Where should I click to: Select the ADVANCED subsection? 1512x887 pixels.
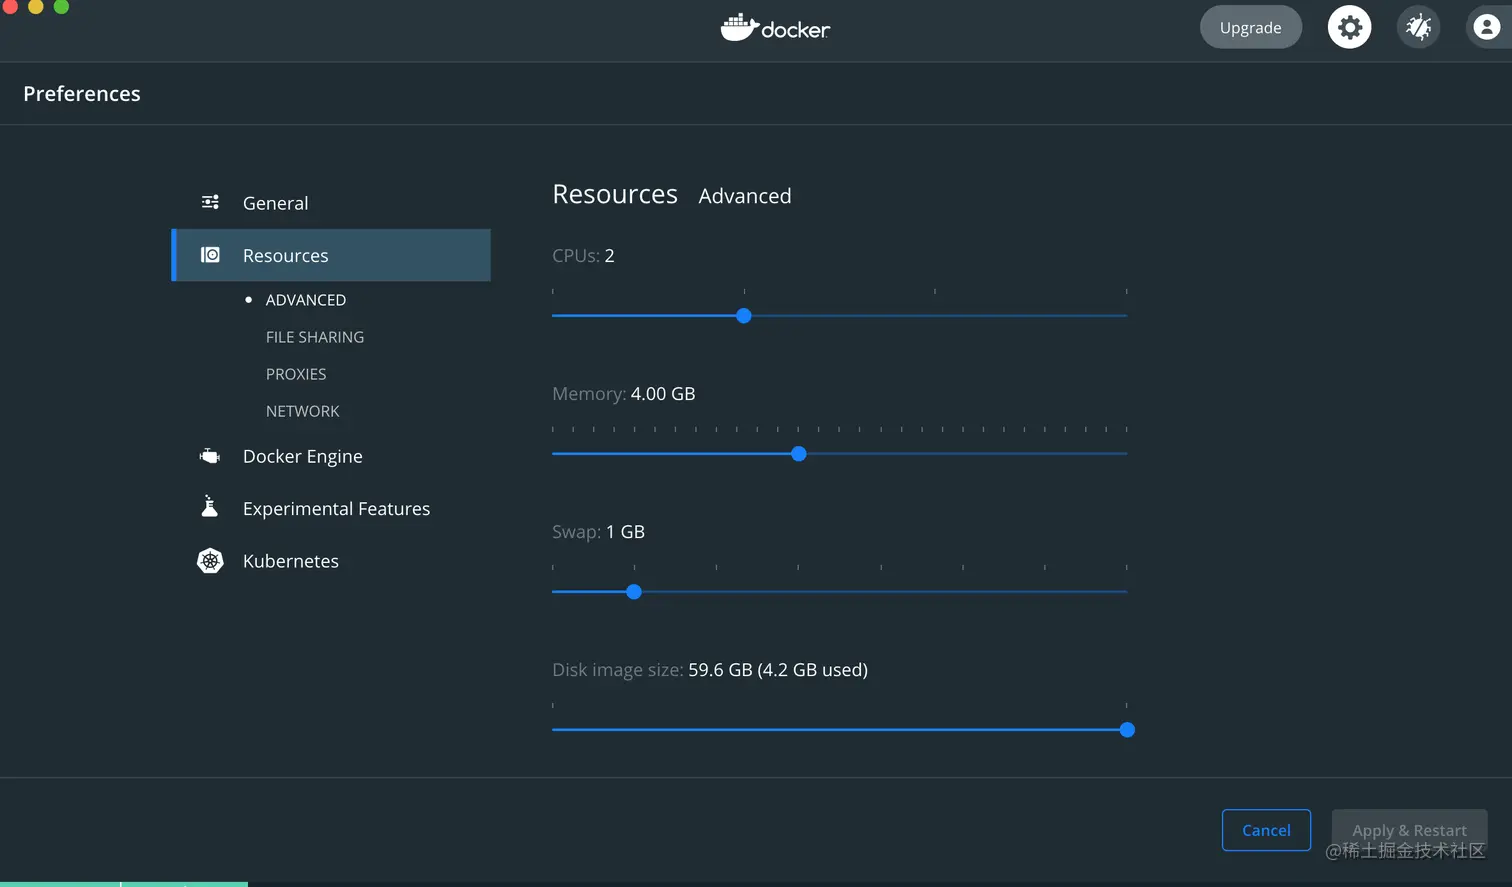[305, 300]
